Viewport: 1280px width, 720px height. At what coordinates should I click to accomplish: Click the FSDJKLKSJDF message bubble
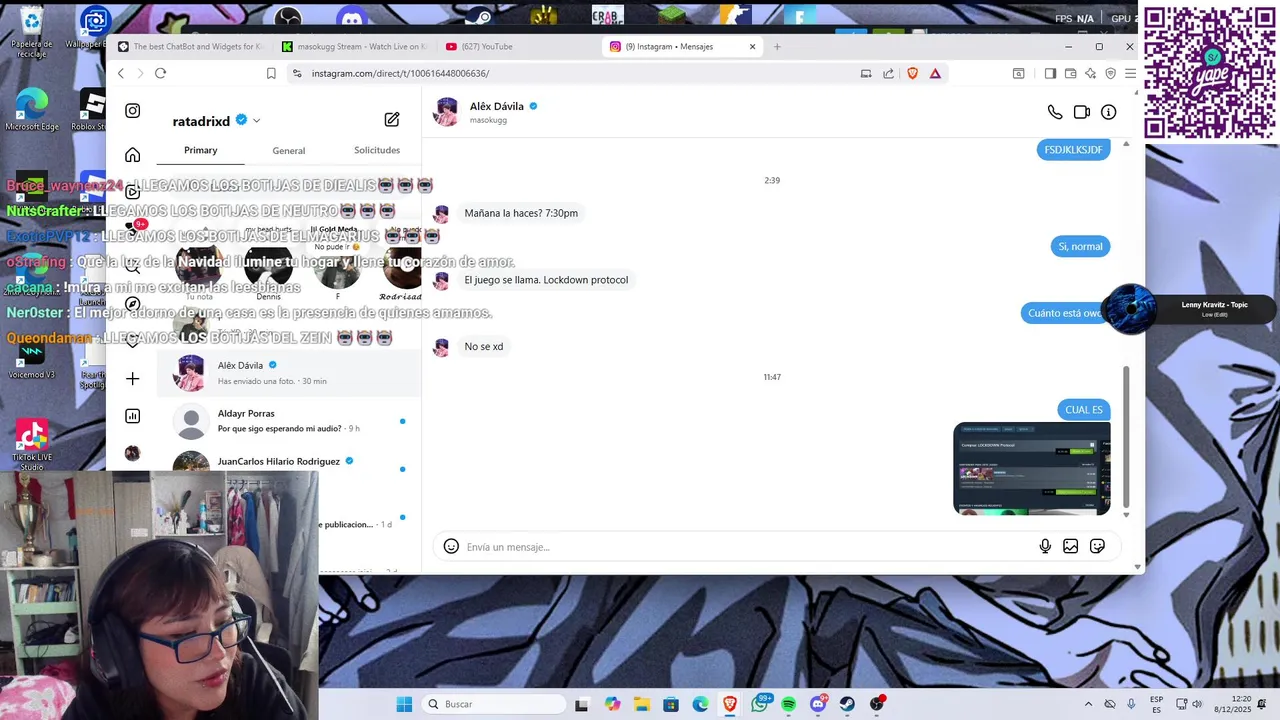click(x=1073, y=149)
